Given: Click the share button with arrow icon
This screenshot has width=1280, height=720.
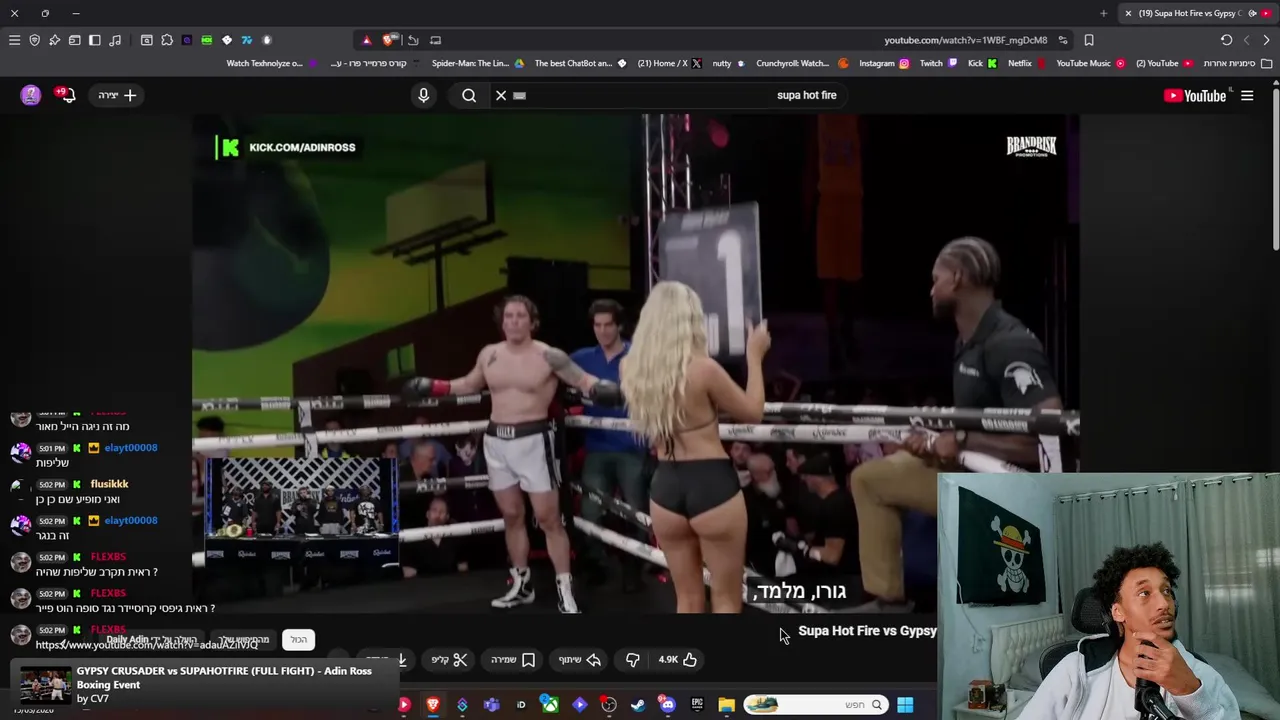Looking at the screenshot, I should click(580, 659).
